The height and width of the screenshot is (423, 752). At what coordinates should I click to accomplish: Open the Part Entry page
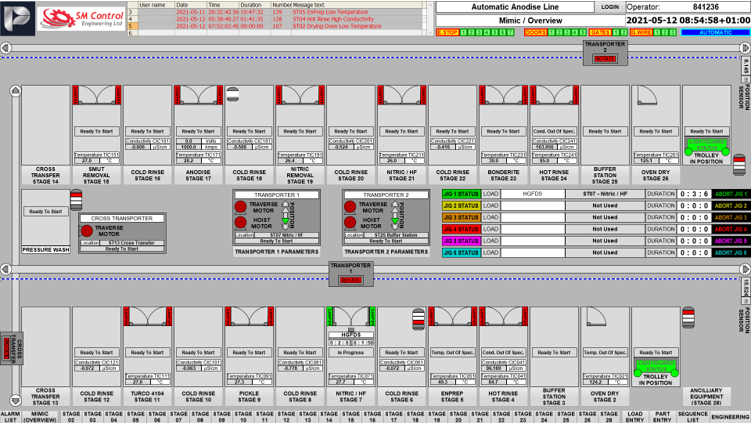[662, 417]
